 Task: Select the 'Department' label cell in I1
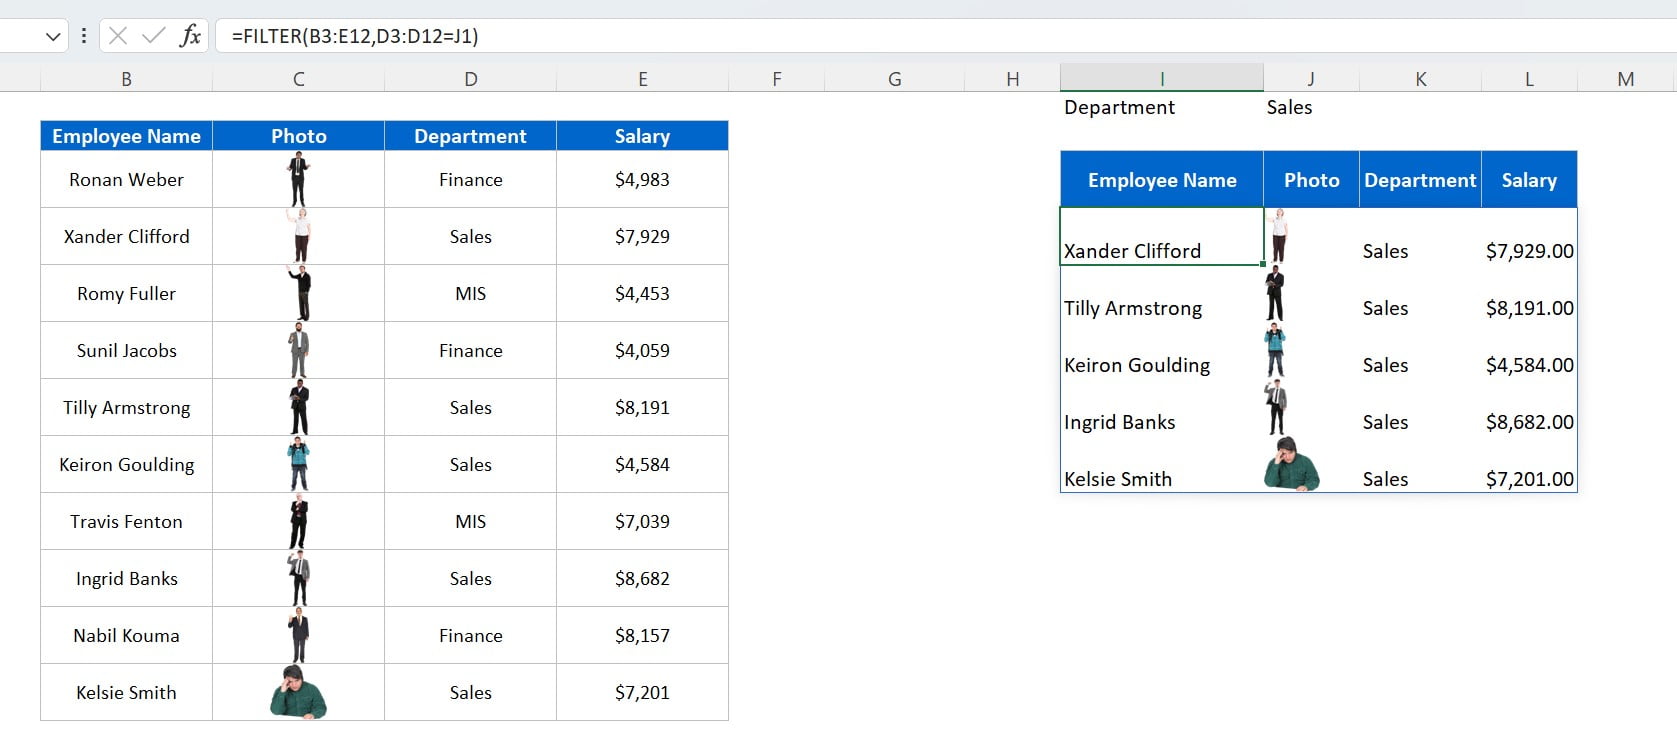coord(1162,107)
